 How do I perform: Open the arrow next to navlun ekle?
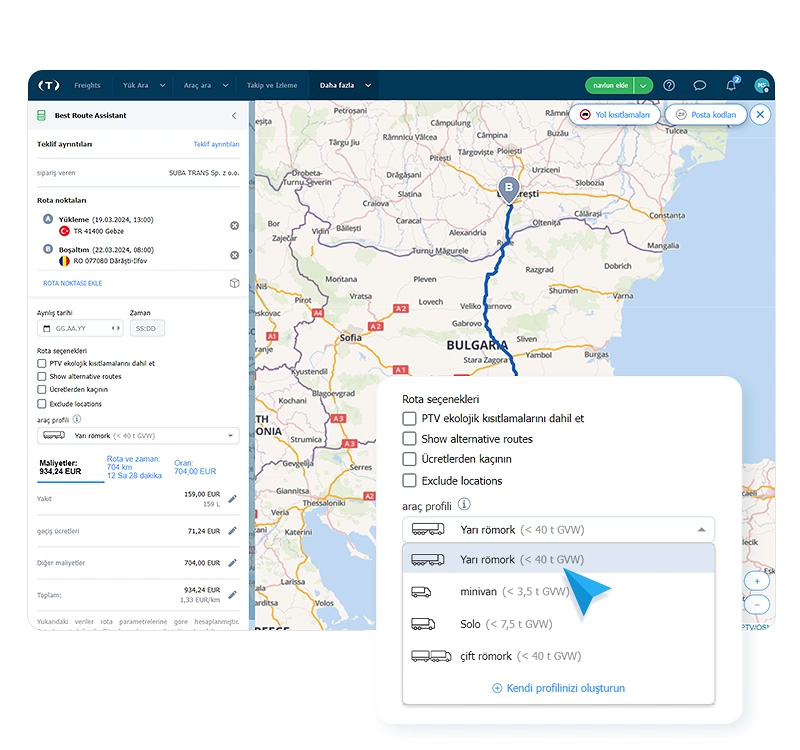point(643,85)
